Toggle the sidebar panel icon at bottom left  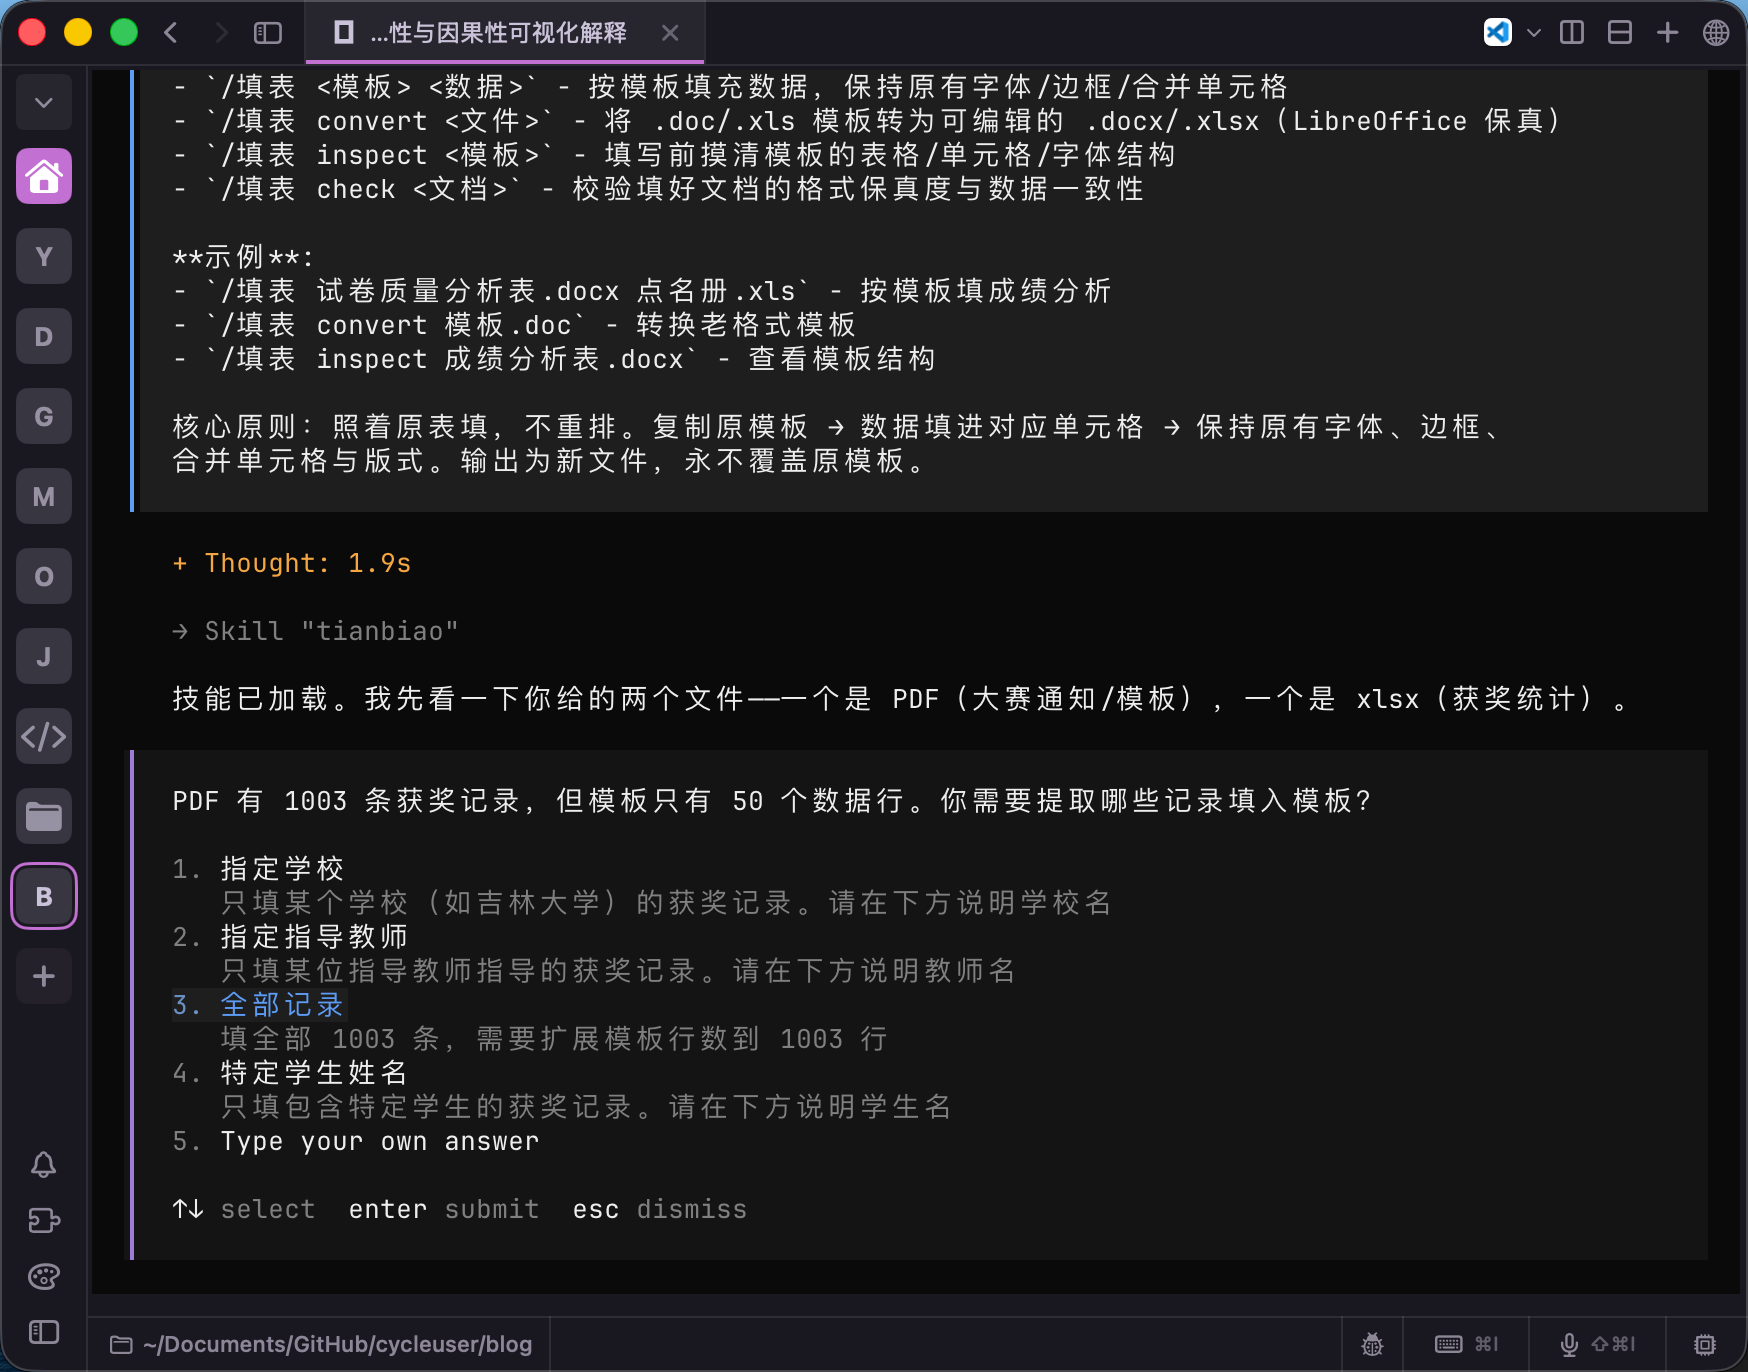point(44,1332)
